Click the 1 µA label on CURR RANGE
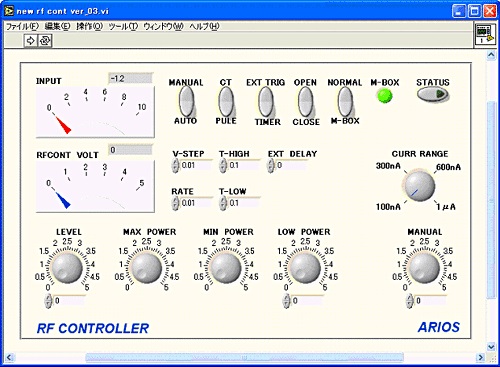Viewport: 500px width, 367px height. 446,207
